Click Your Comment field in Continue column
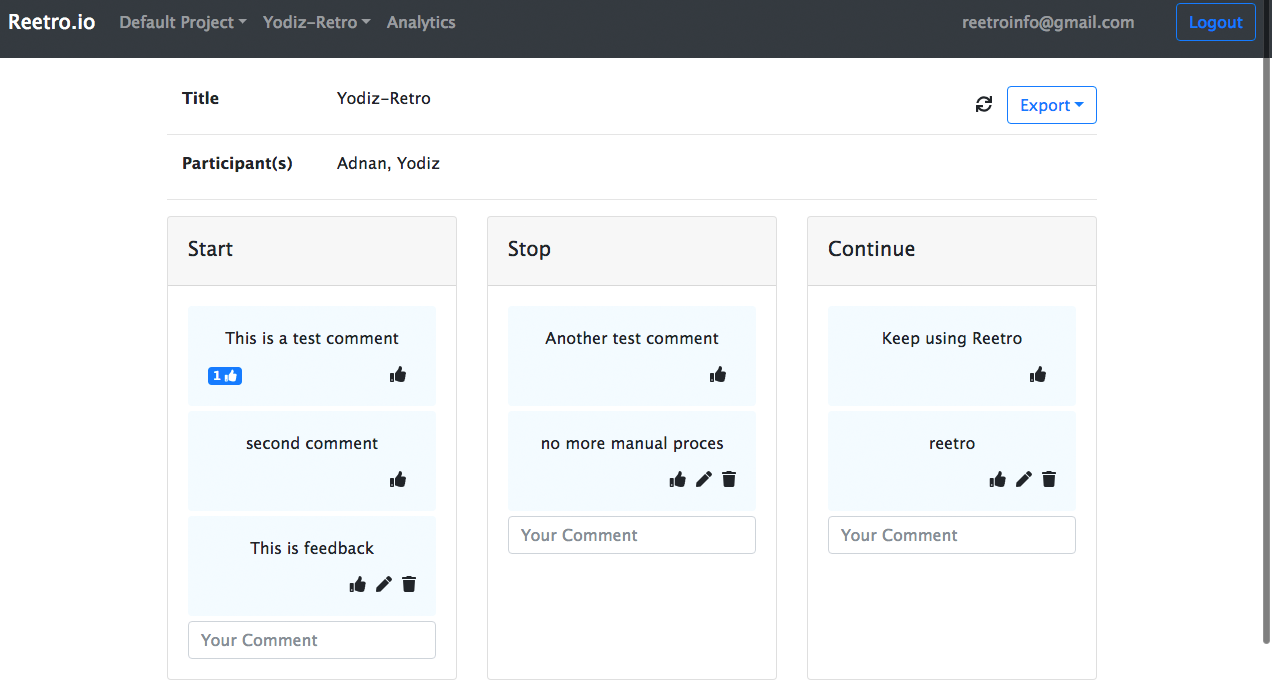 [952, 535]
